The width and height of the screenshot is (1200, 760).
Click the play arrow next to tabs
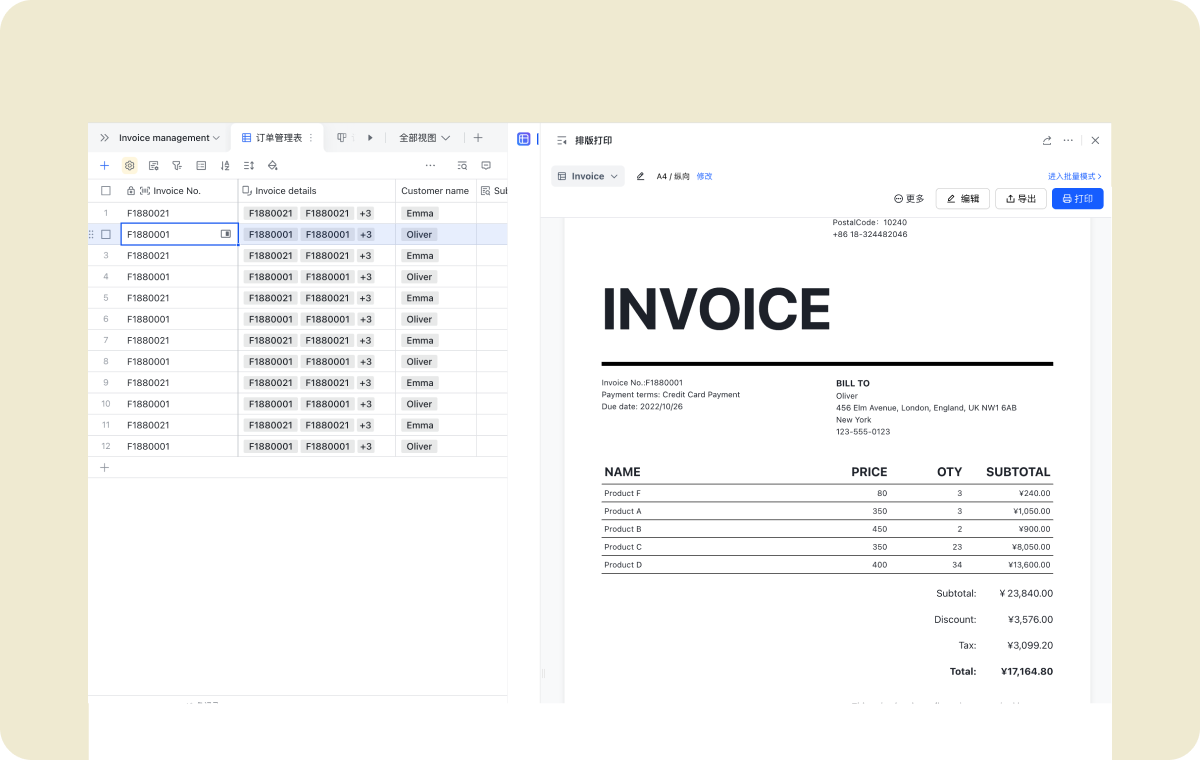tap(370, 138)
